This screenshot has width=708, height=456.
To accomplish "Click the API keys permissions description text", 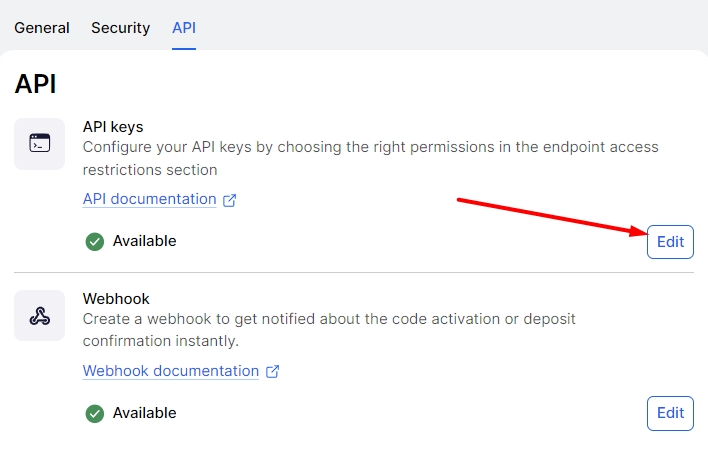I will (370, 158).
